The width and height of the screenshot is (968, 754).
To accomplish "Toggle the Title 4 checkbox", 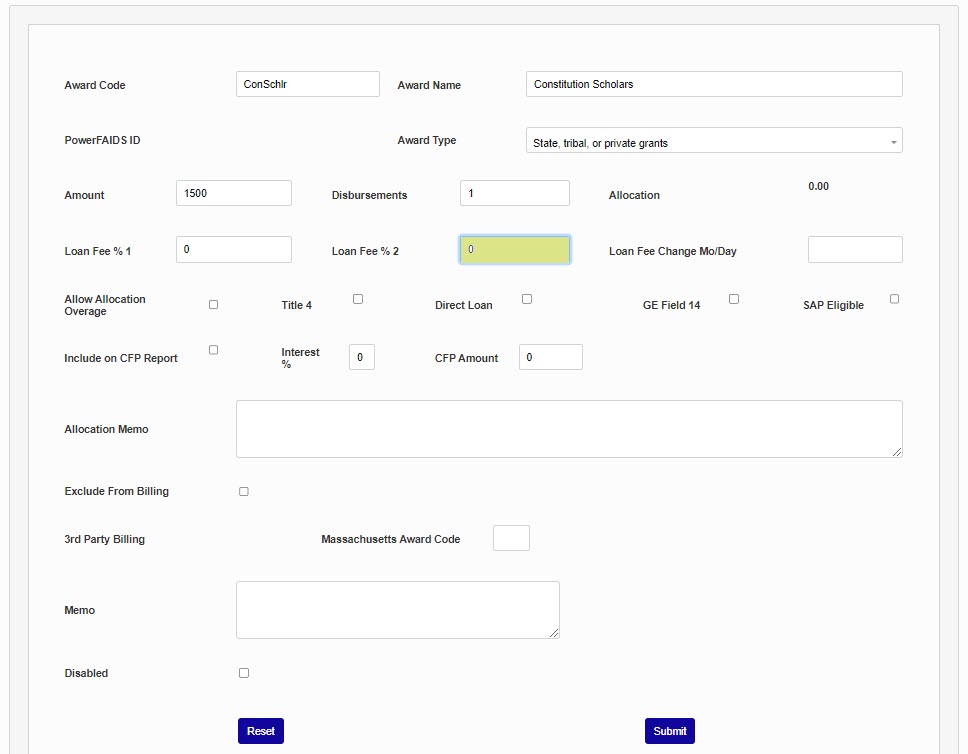I will coord(358,299).
